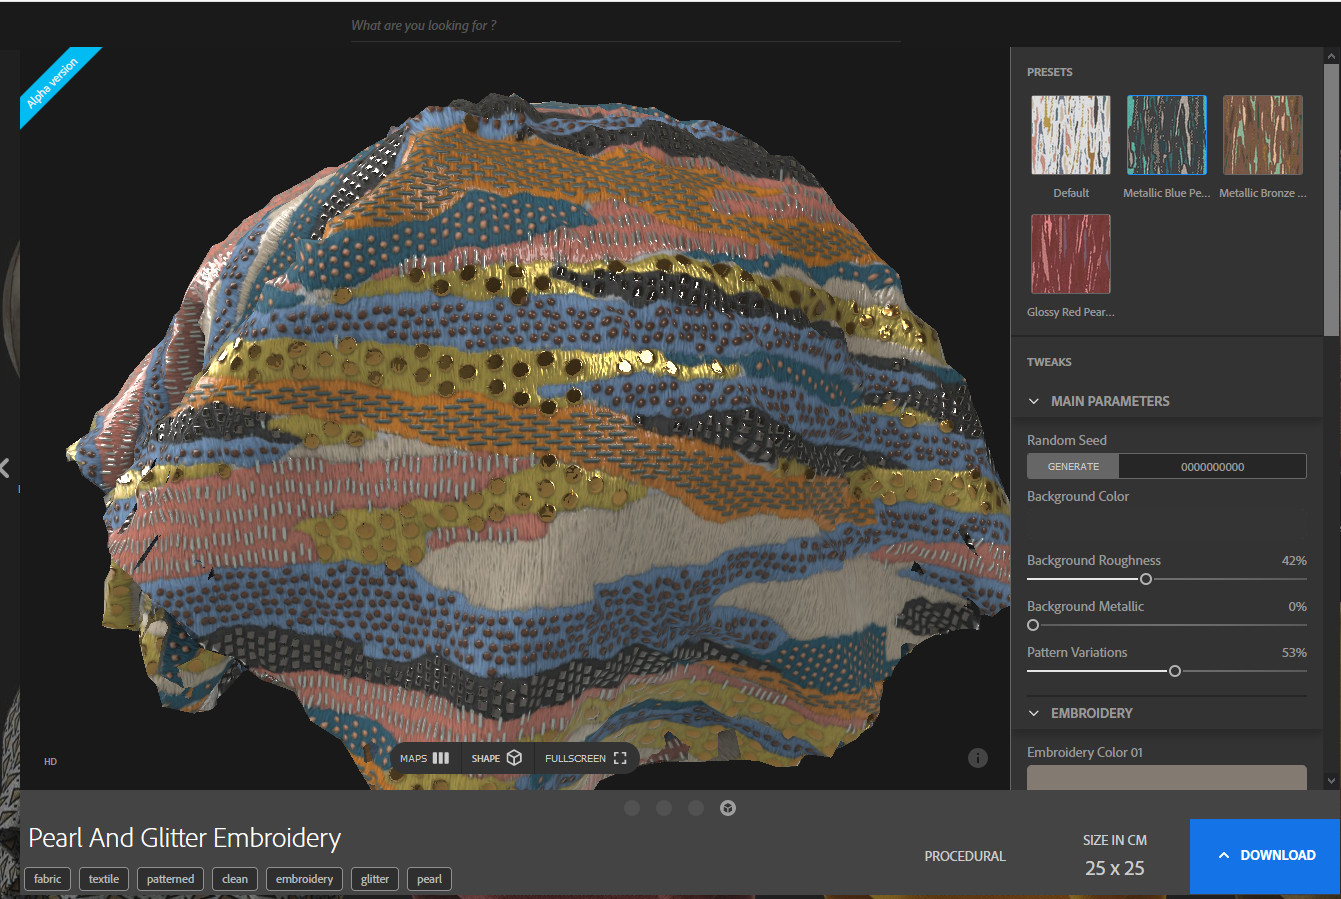1341x899 pixels.
Task: Click the 'glitter' tag
Action: pos(375,879)
